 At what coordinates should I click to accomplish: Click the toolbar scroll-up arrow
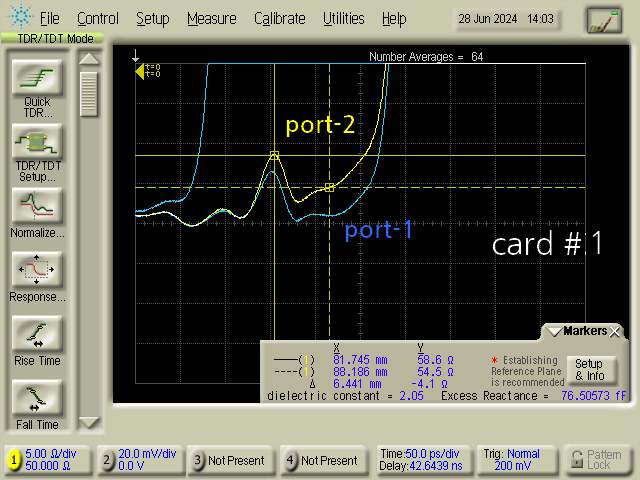(x=89, y=60)
